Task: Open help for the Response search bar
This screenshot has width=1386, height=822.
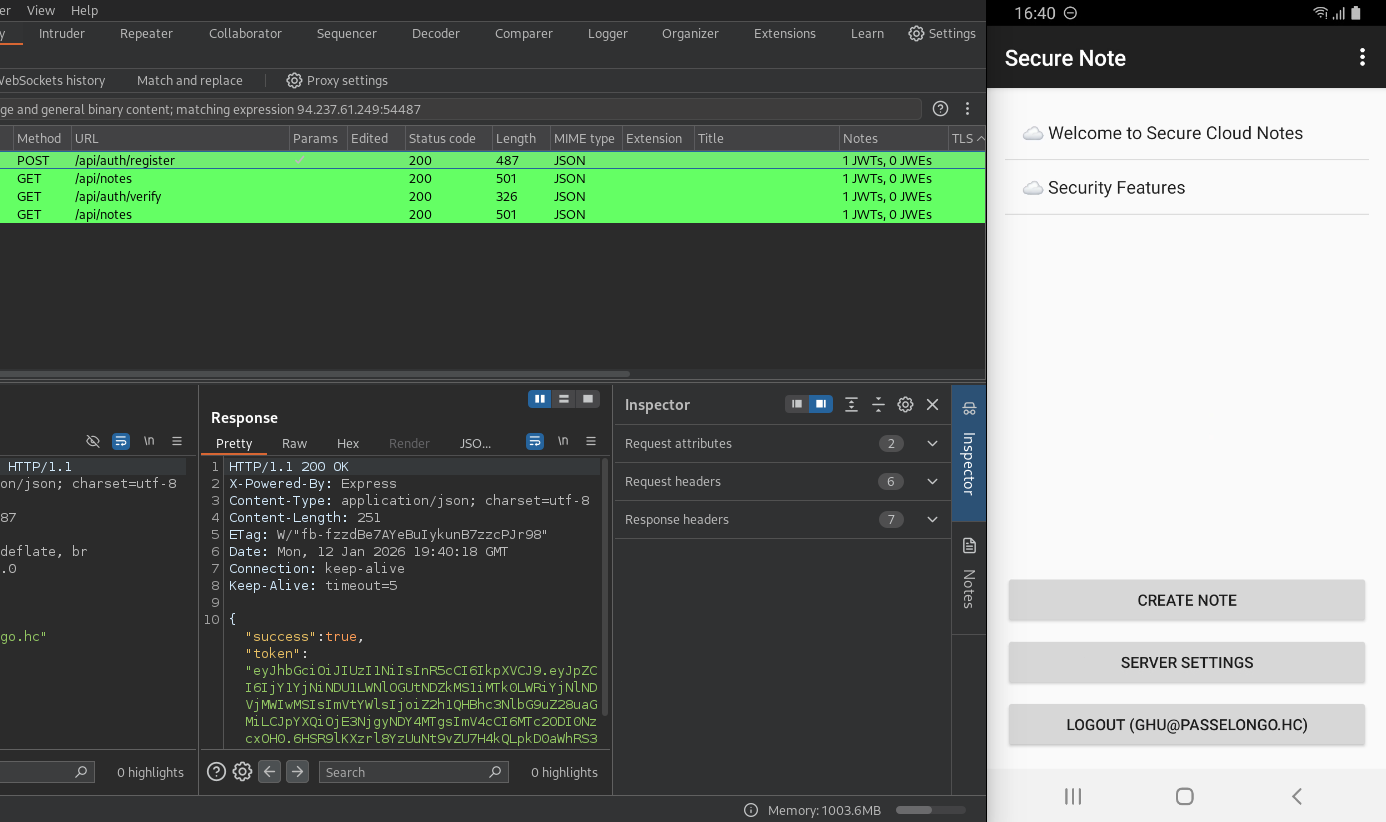Action: click(x=216, y=772)
